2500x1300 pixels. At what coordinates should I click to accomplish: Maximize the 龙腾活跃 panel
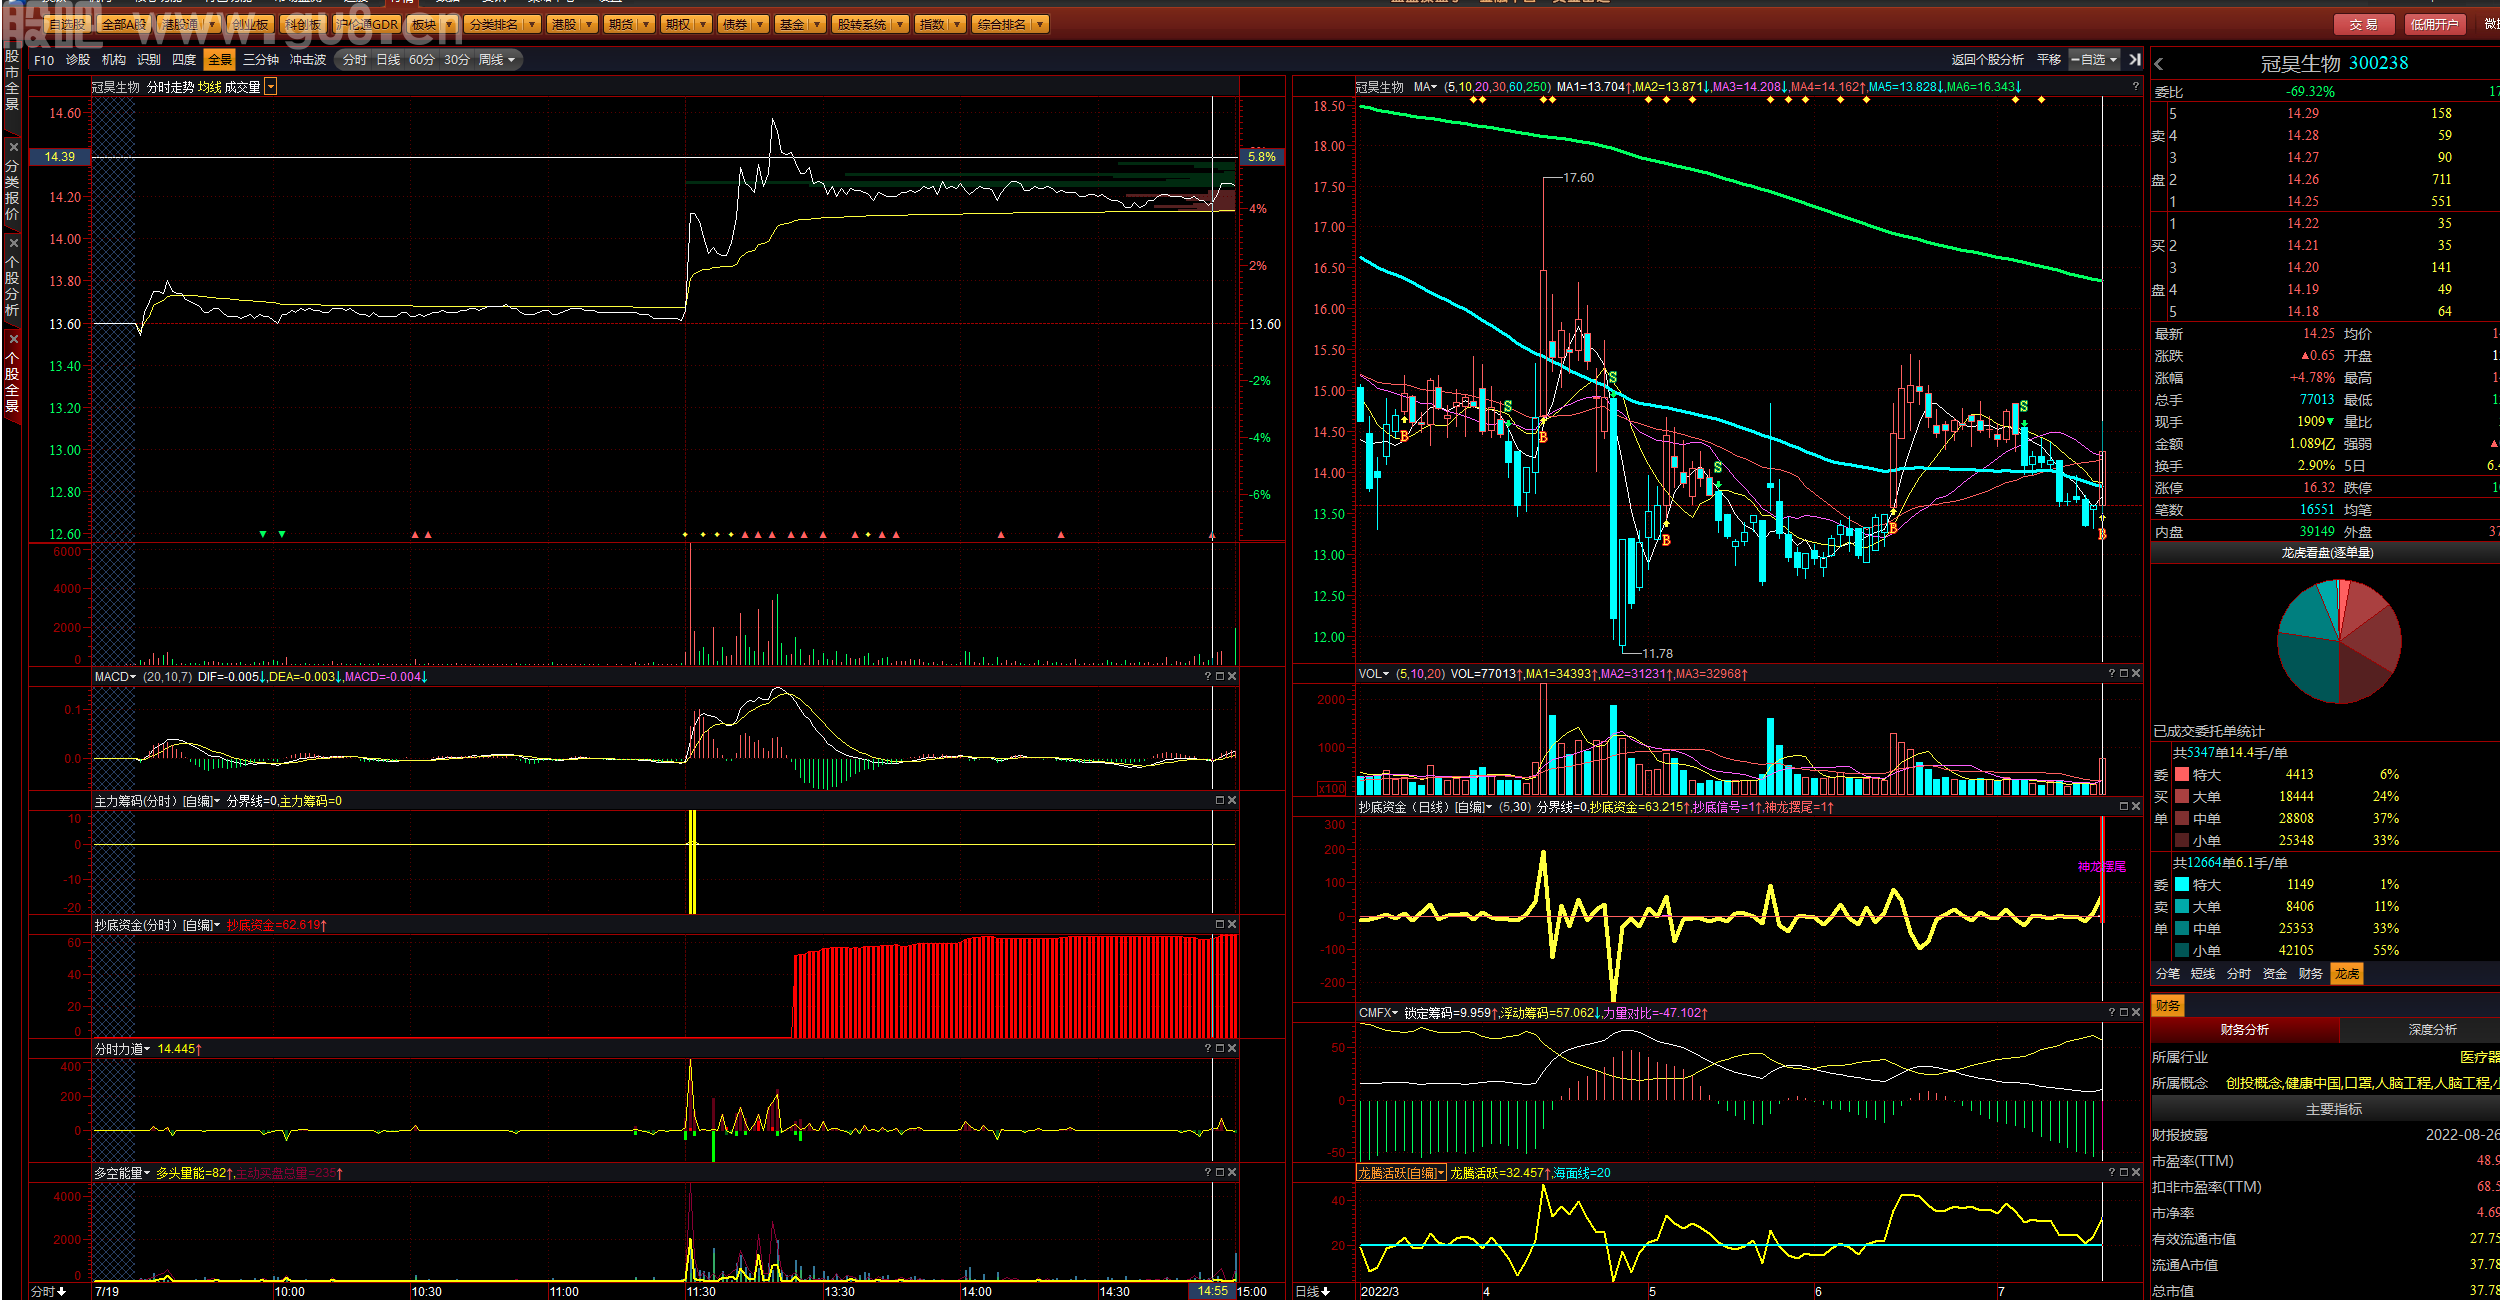pyautogui.click(x=2123, y=1173)
